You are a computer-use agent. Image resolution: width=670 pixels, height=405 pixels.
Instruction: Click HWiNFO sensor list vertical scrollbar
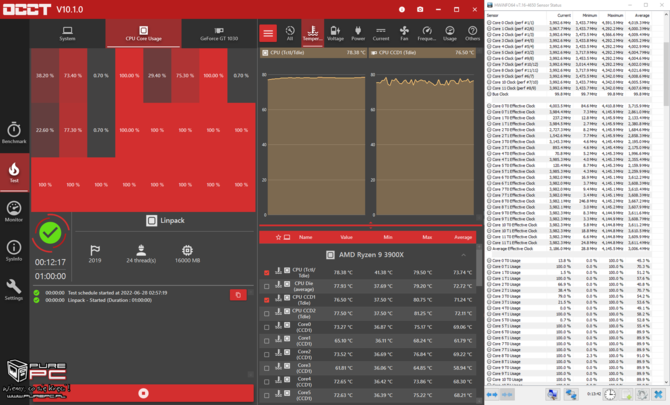click(x=667, y=73)
